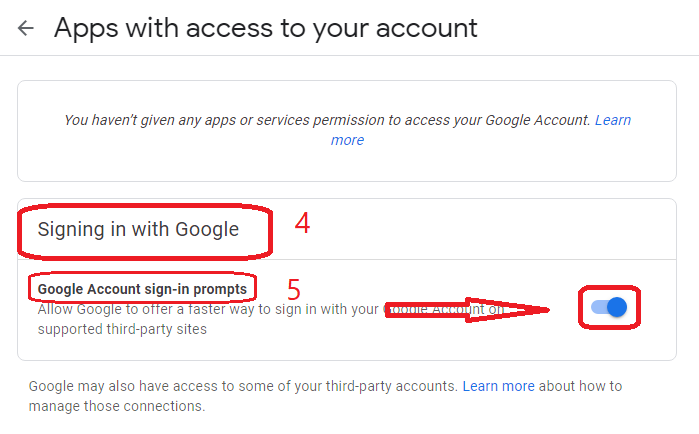Click 'about how to' text after footer link
Screen dimensions: 699x434
(x=579, y=386)
